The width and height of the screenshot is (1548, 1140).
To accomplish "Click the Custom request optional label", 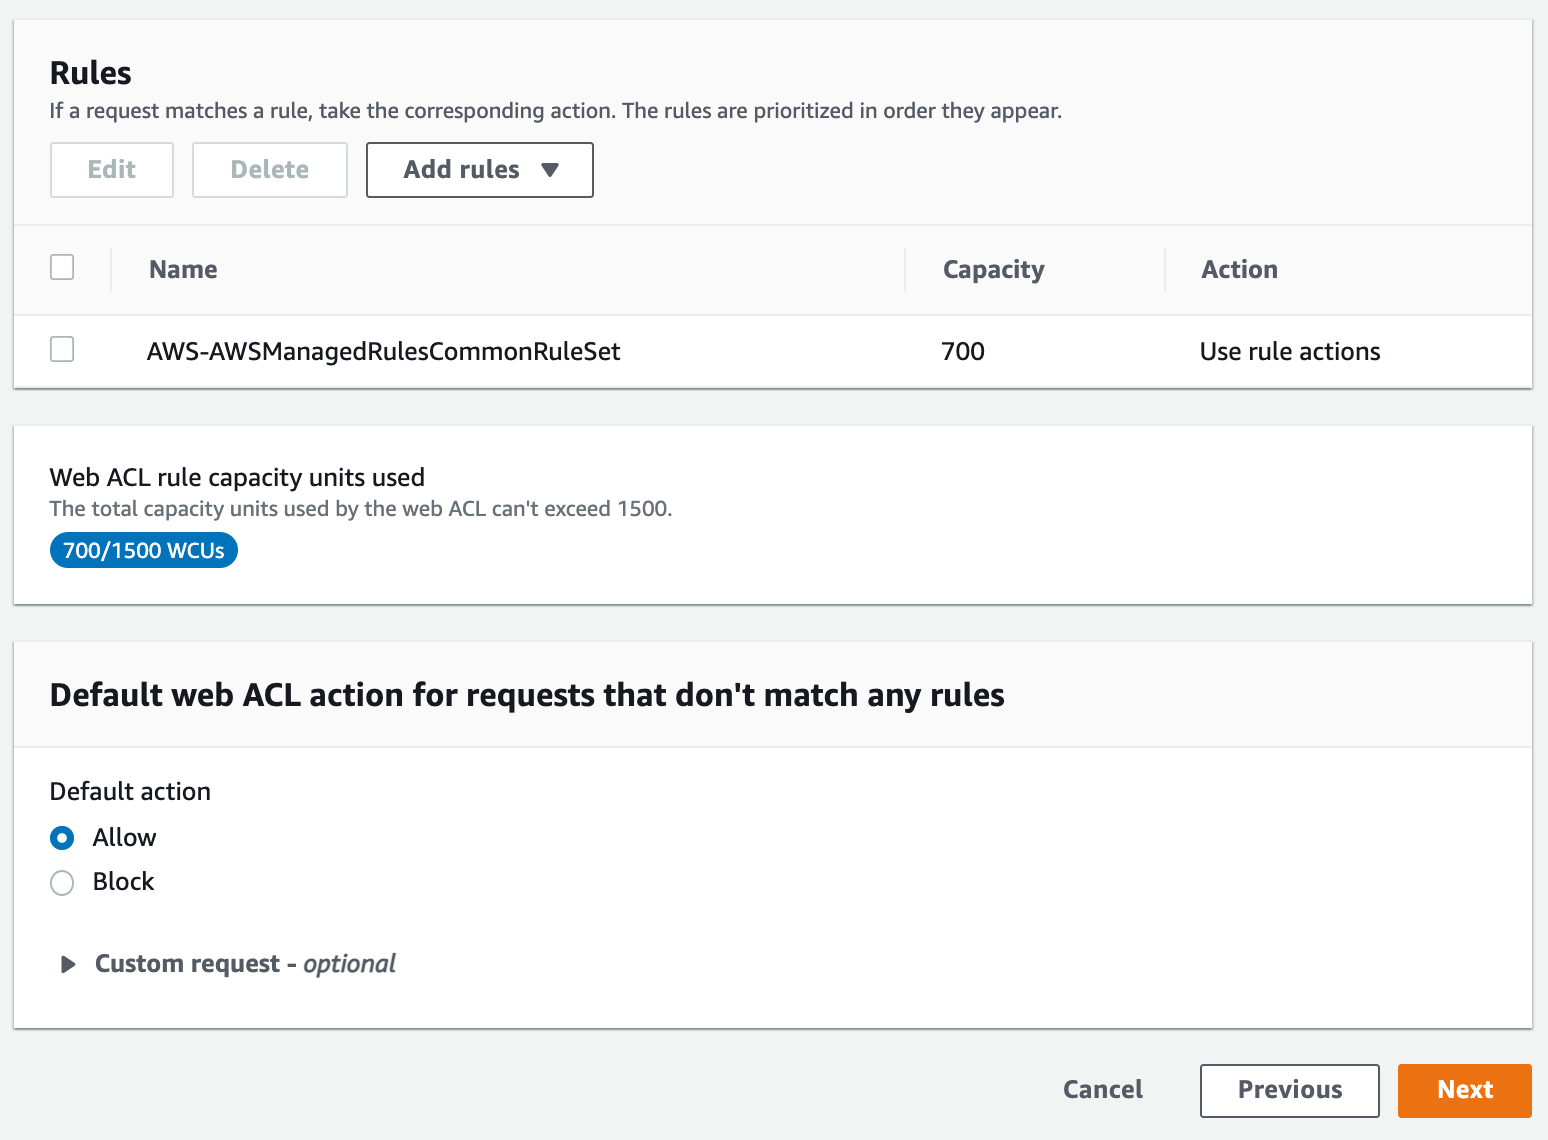I will pyautogui.click(x=245, y=964).
